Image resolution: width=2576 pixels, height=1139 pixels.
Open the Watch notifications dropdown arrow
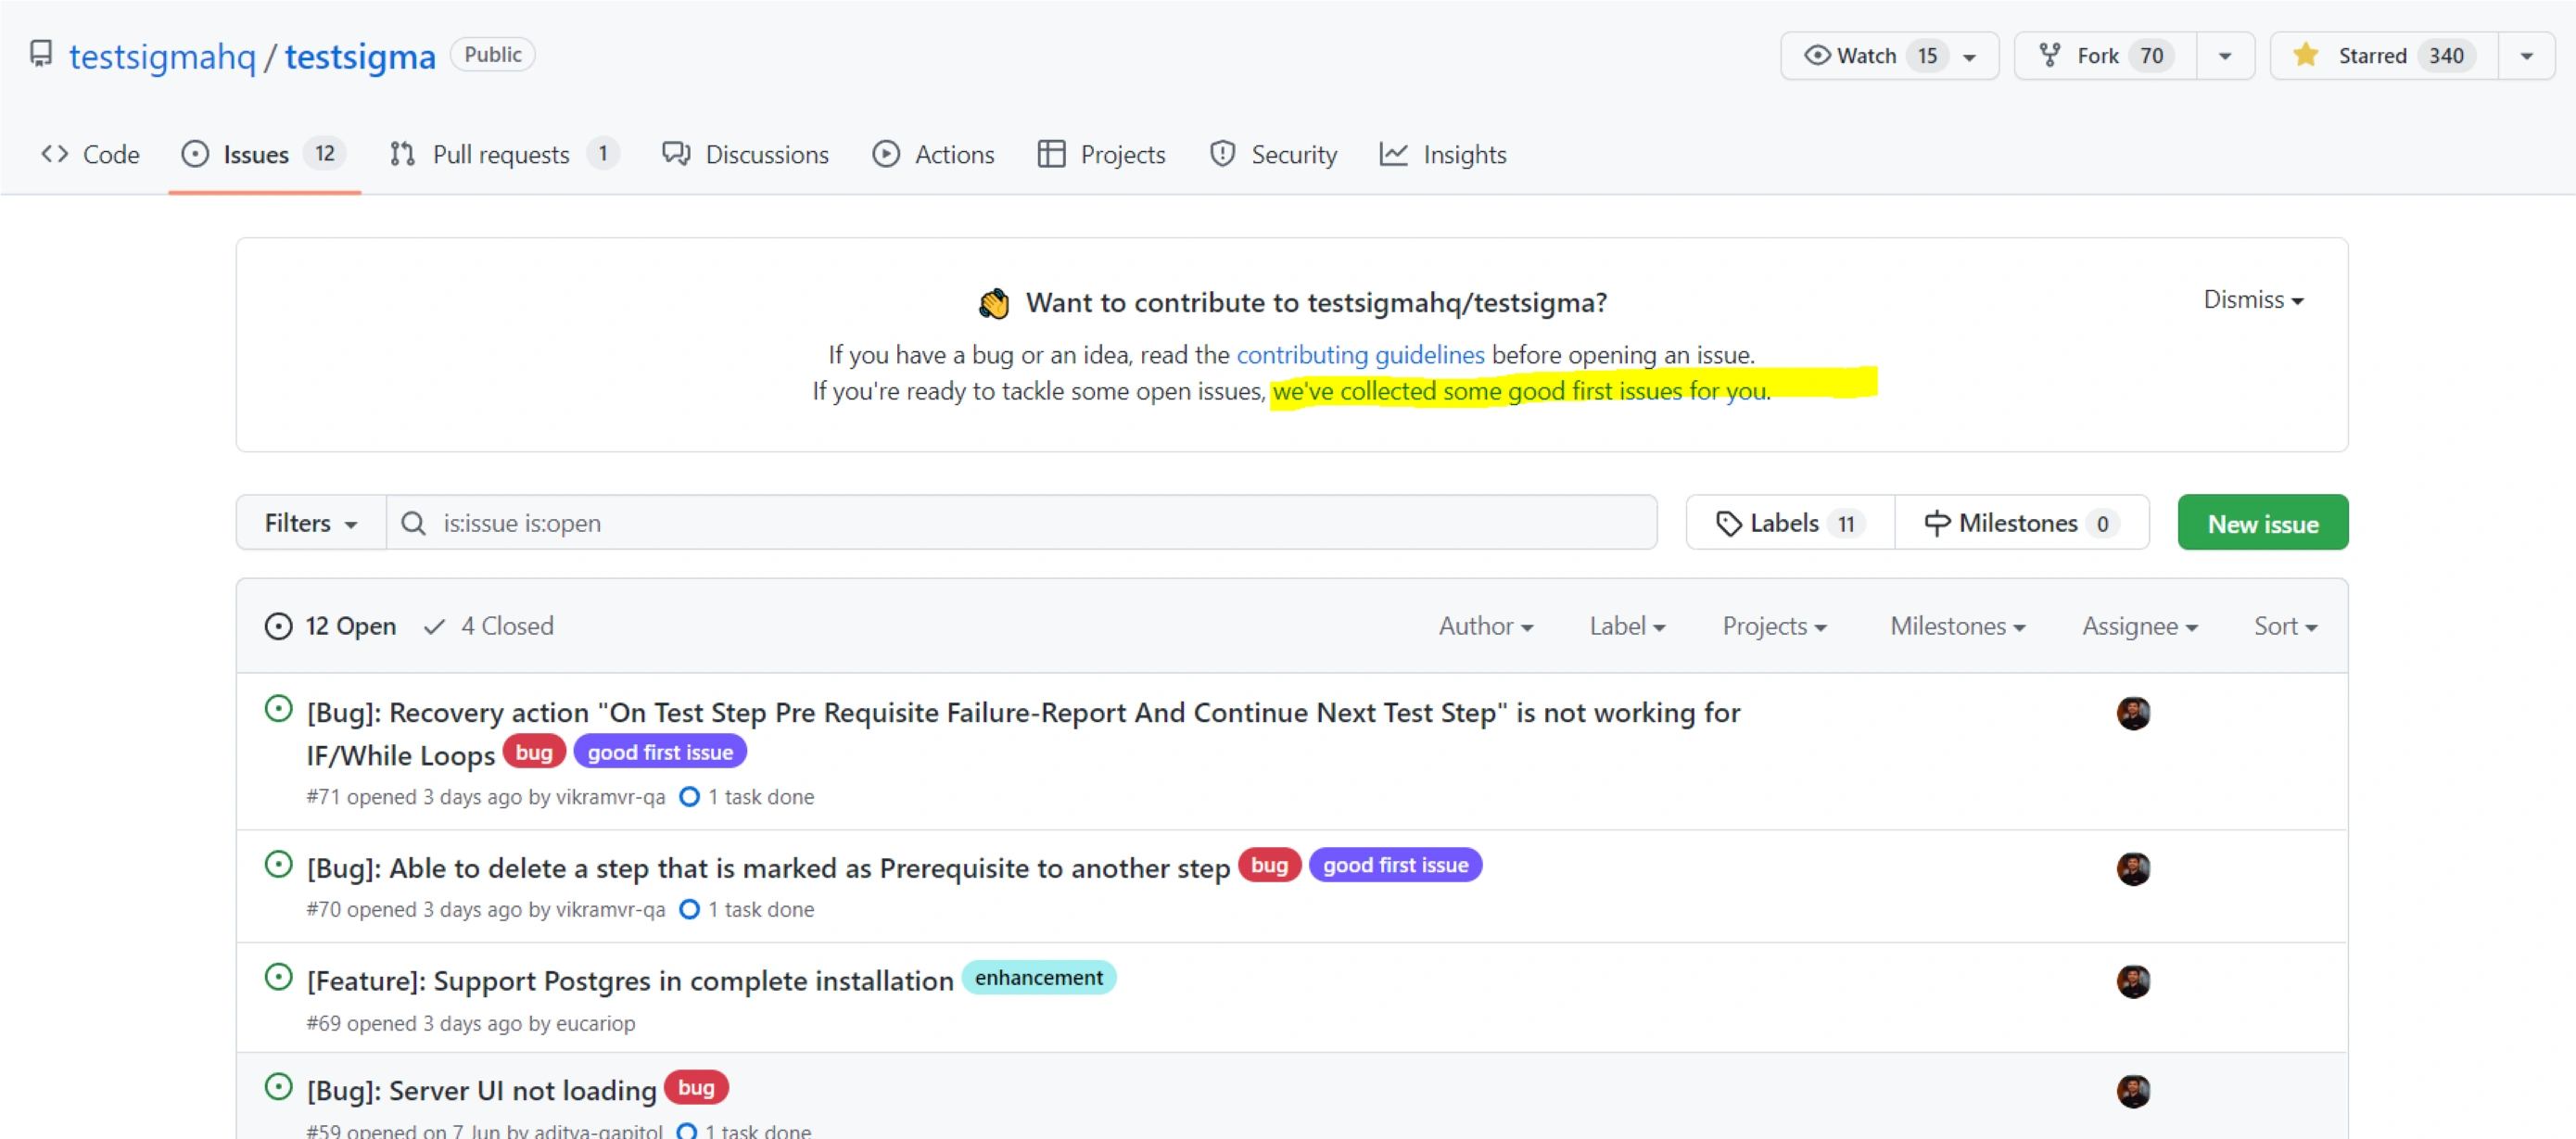click(x=1969, y=56)
